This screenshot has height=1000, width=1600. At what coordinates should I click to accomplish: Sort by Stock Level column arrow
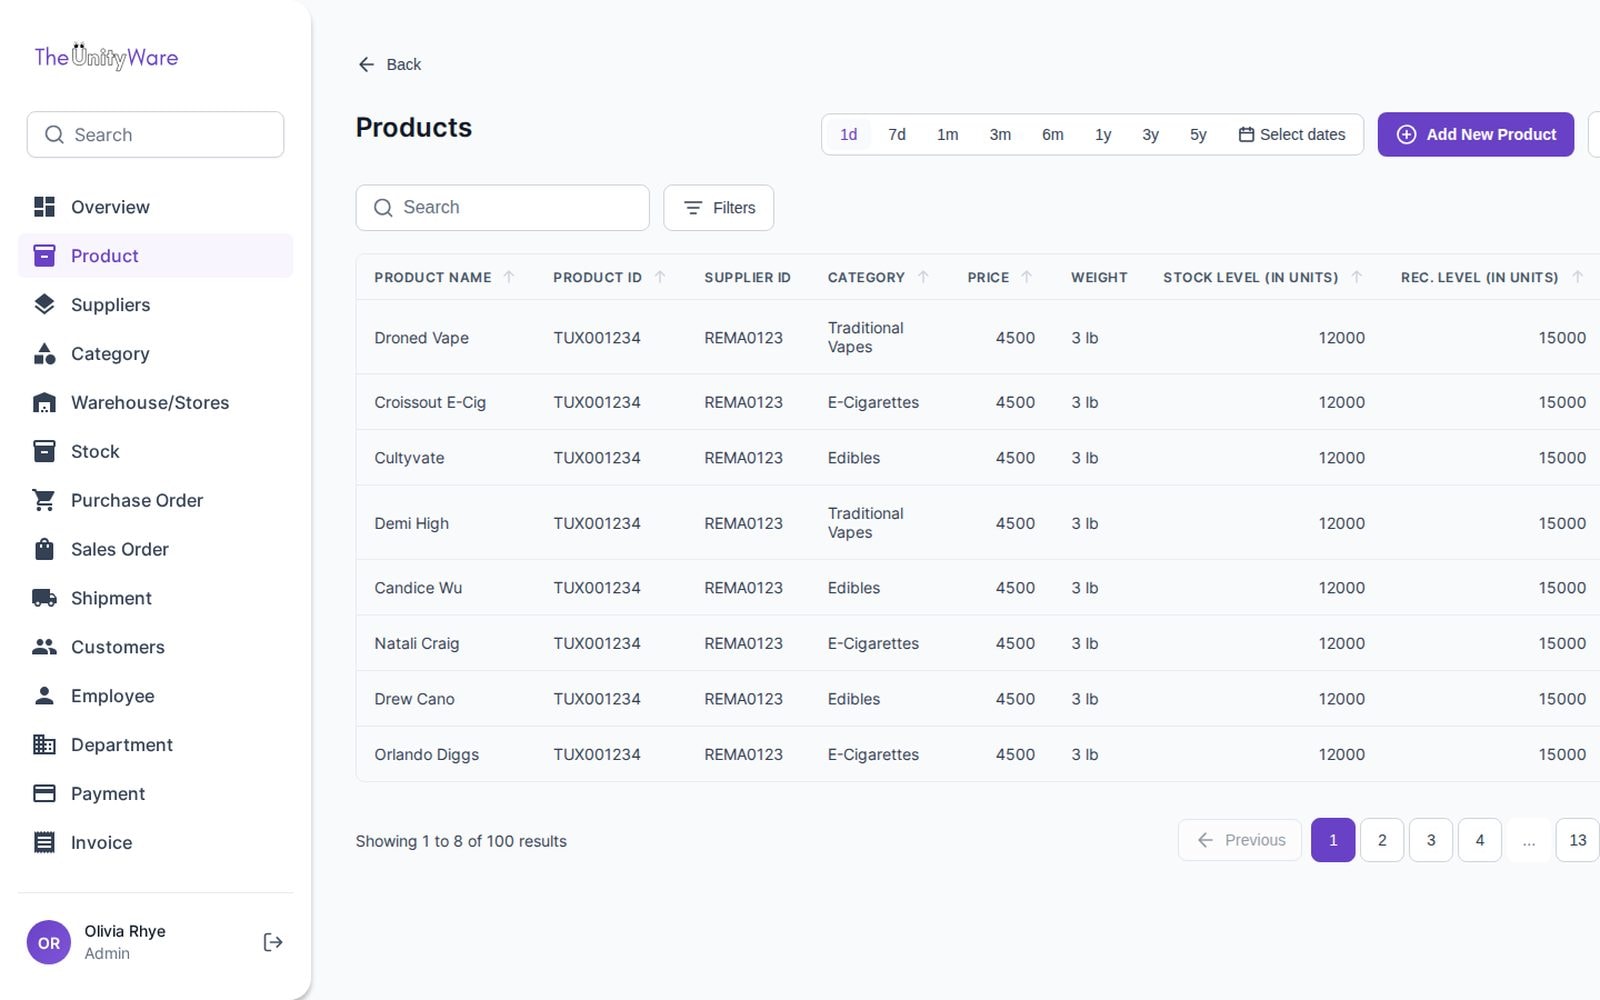tap(1357, 277)
